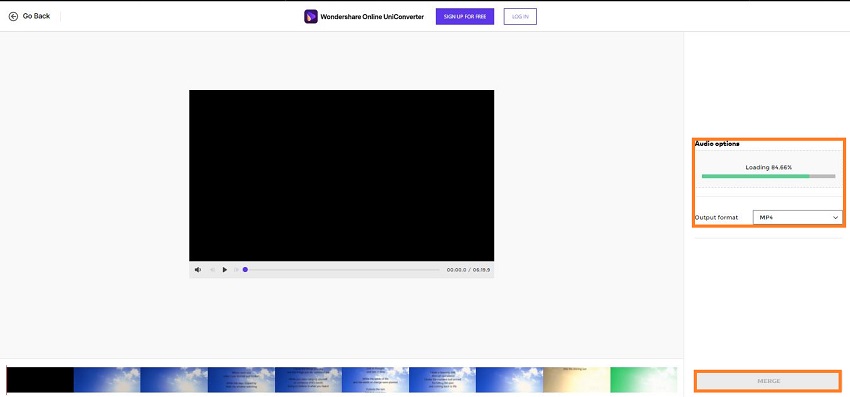Click the dropdown chevron beside MP4
Image resolution: width=850 pixels, height=397 pixels.
point(835,217)
